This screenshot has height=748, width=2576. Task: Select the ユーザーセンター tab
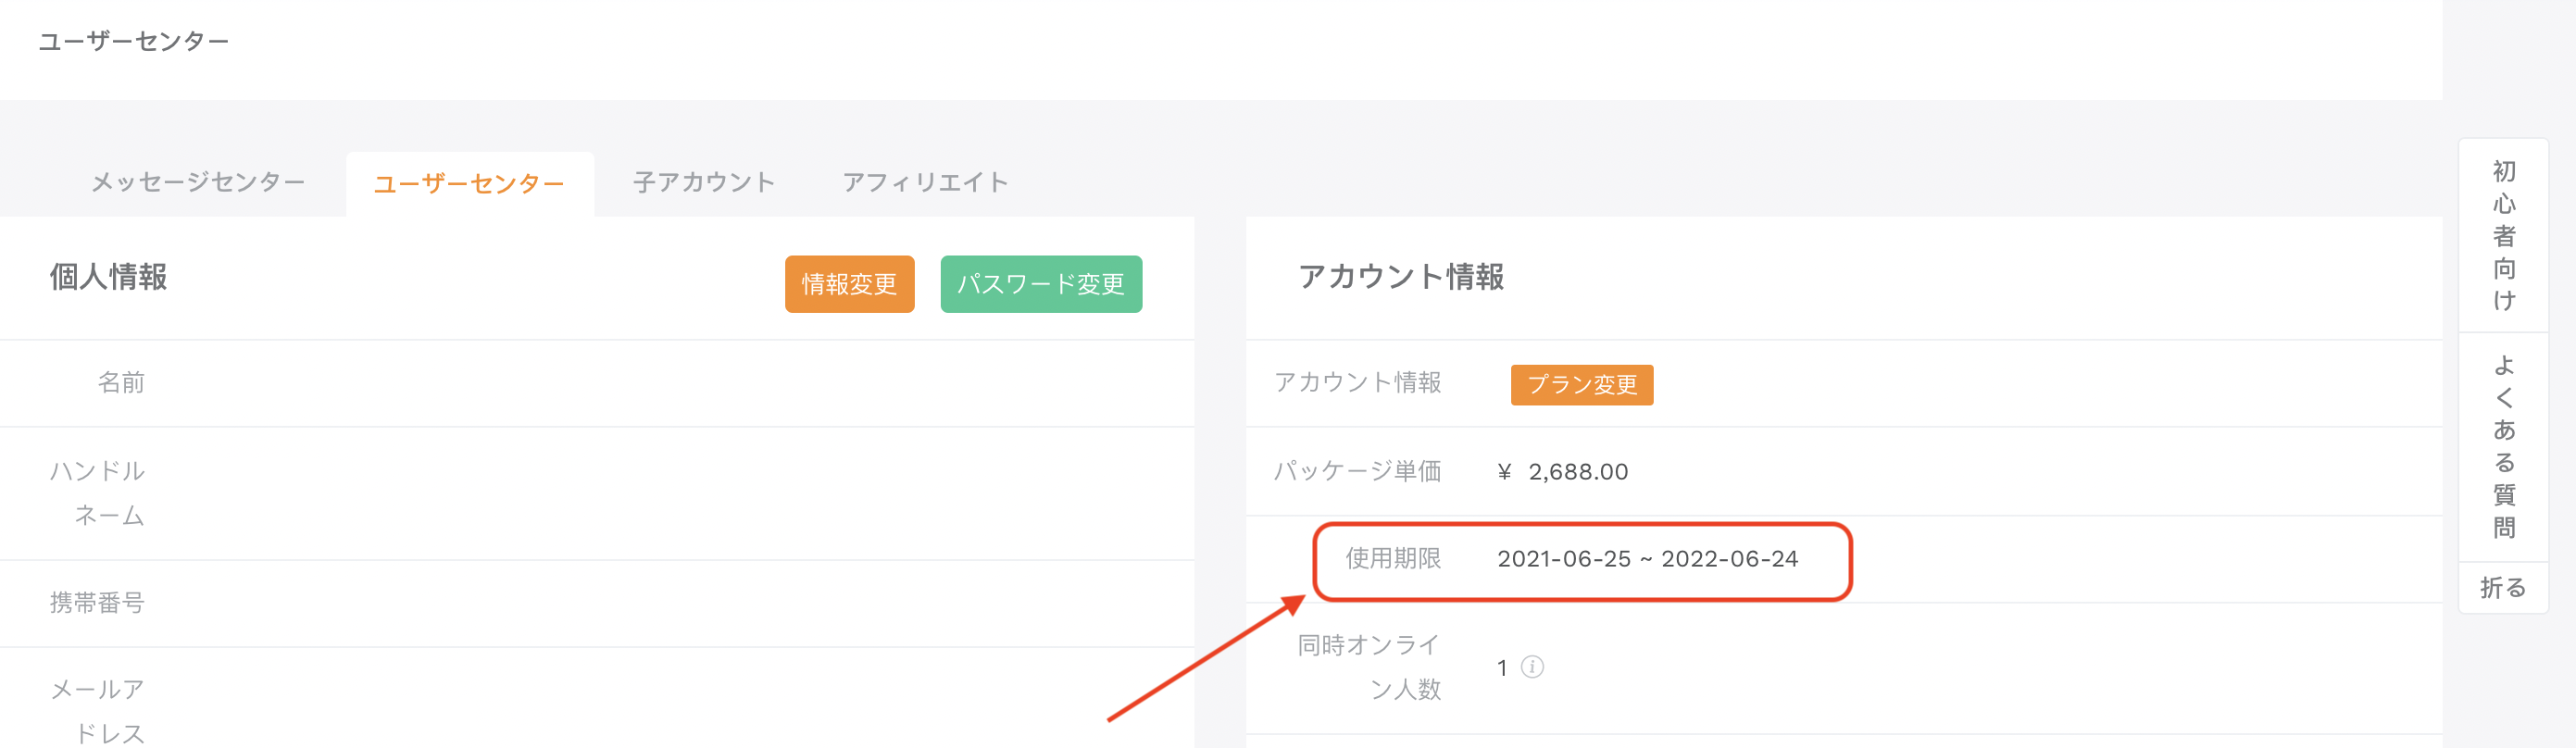[x=469, y=184]
